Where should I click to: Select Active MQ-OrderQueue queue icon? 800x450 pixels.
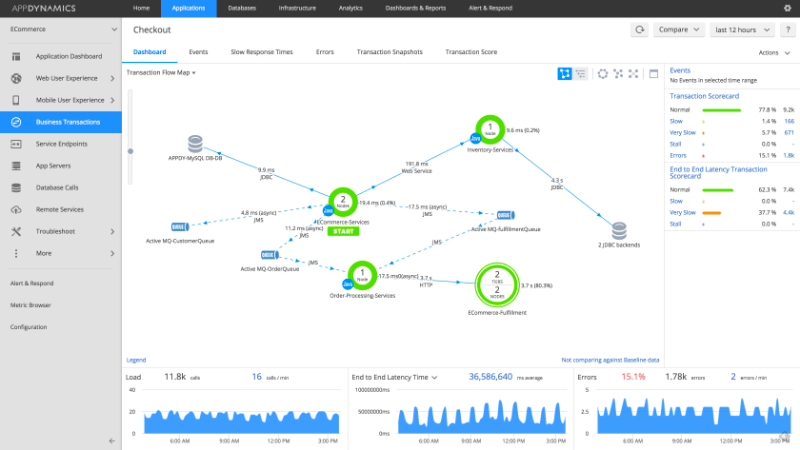(x=270, y=255)
